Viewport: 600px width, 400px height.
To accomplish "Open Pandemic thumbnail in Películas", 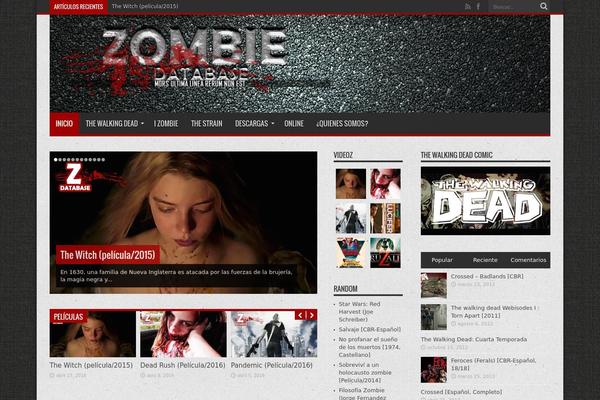I will (274, 334).
